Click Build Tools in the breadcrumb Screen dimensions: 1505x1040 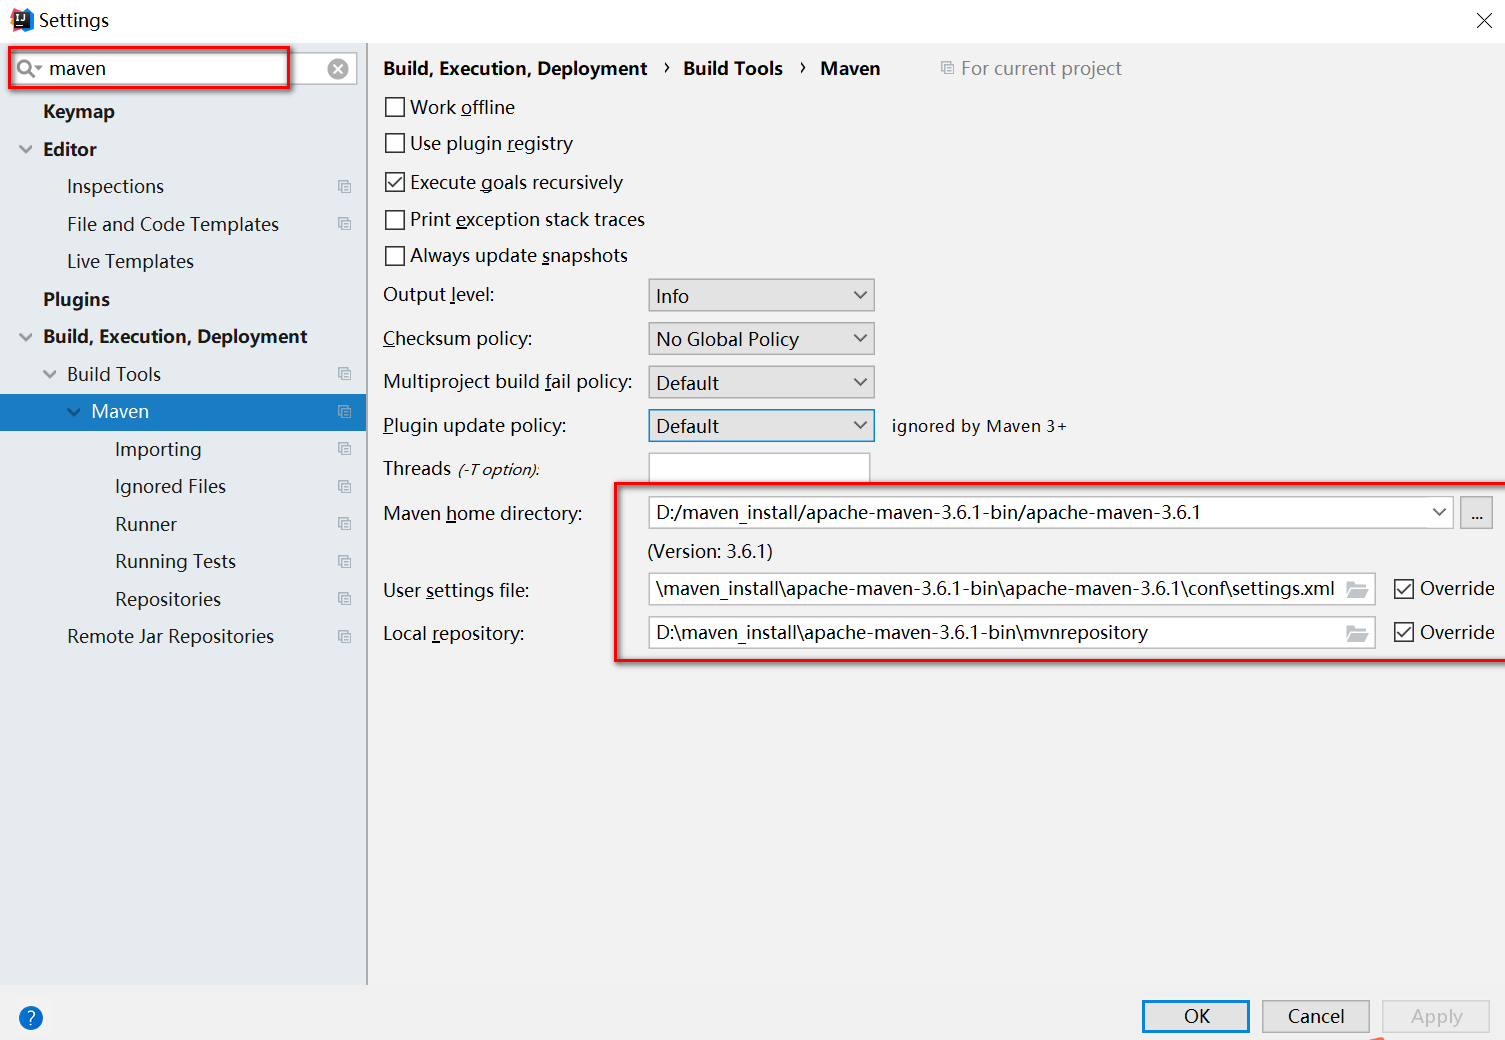(733, 68)
